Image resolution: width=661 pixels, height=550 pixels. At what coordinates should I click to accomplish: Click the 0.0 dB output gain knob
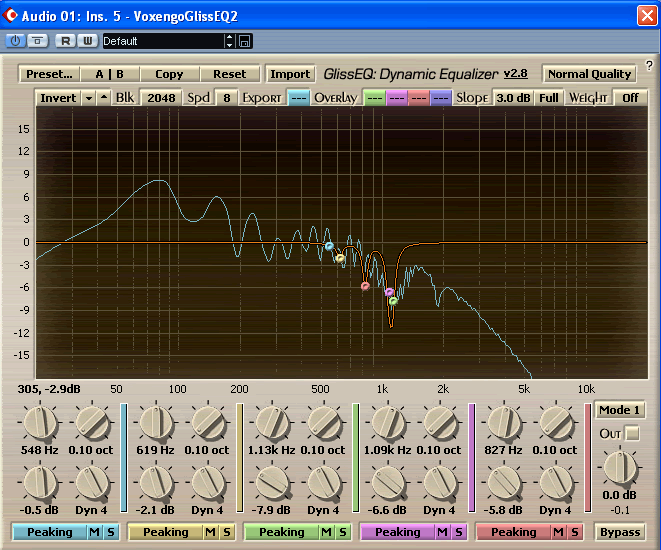(620, 467)
